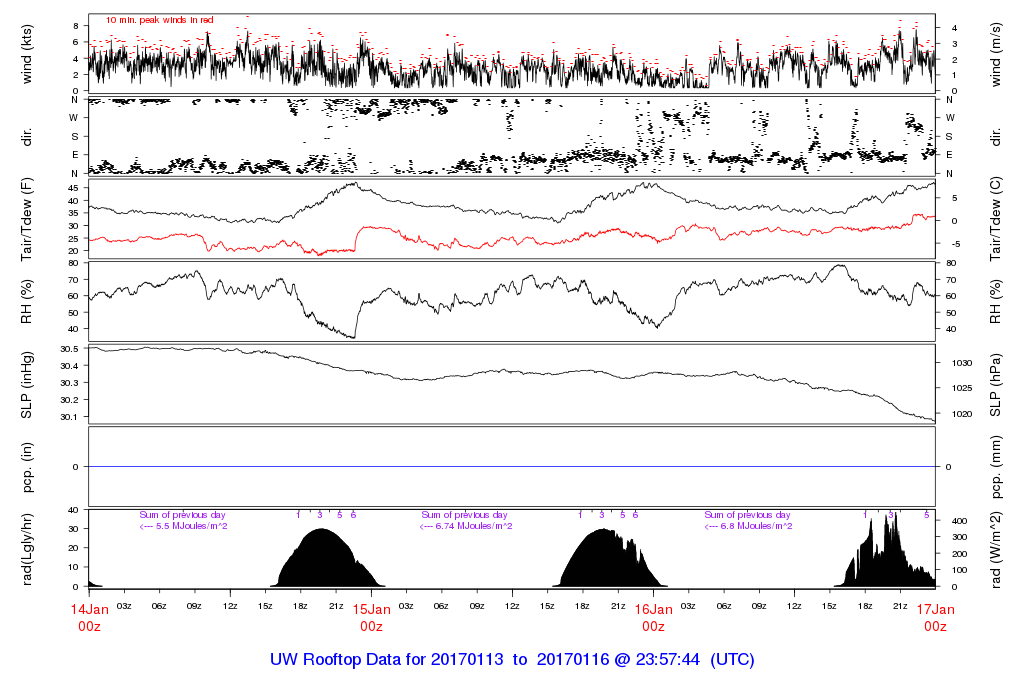Click the '6.8 MJoules/m^2' daily sum annotation
Viewport: 1024px width, 700px height.
[x=748, y=526]
